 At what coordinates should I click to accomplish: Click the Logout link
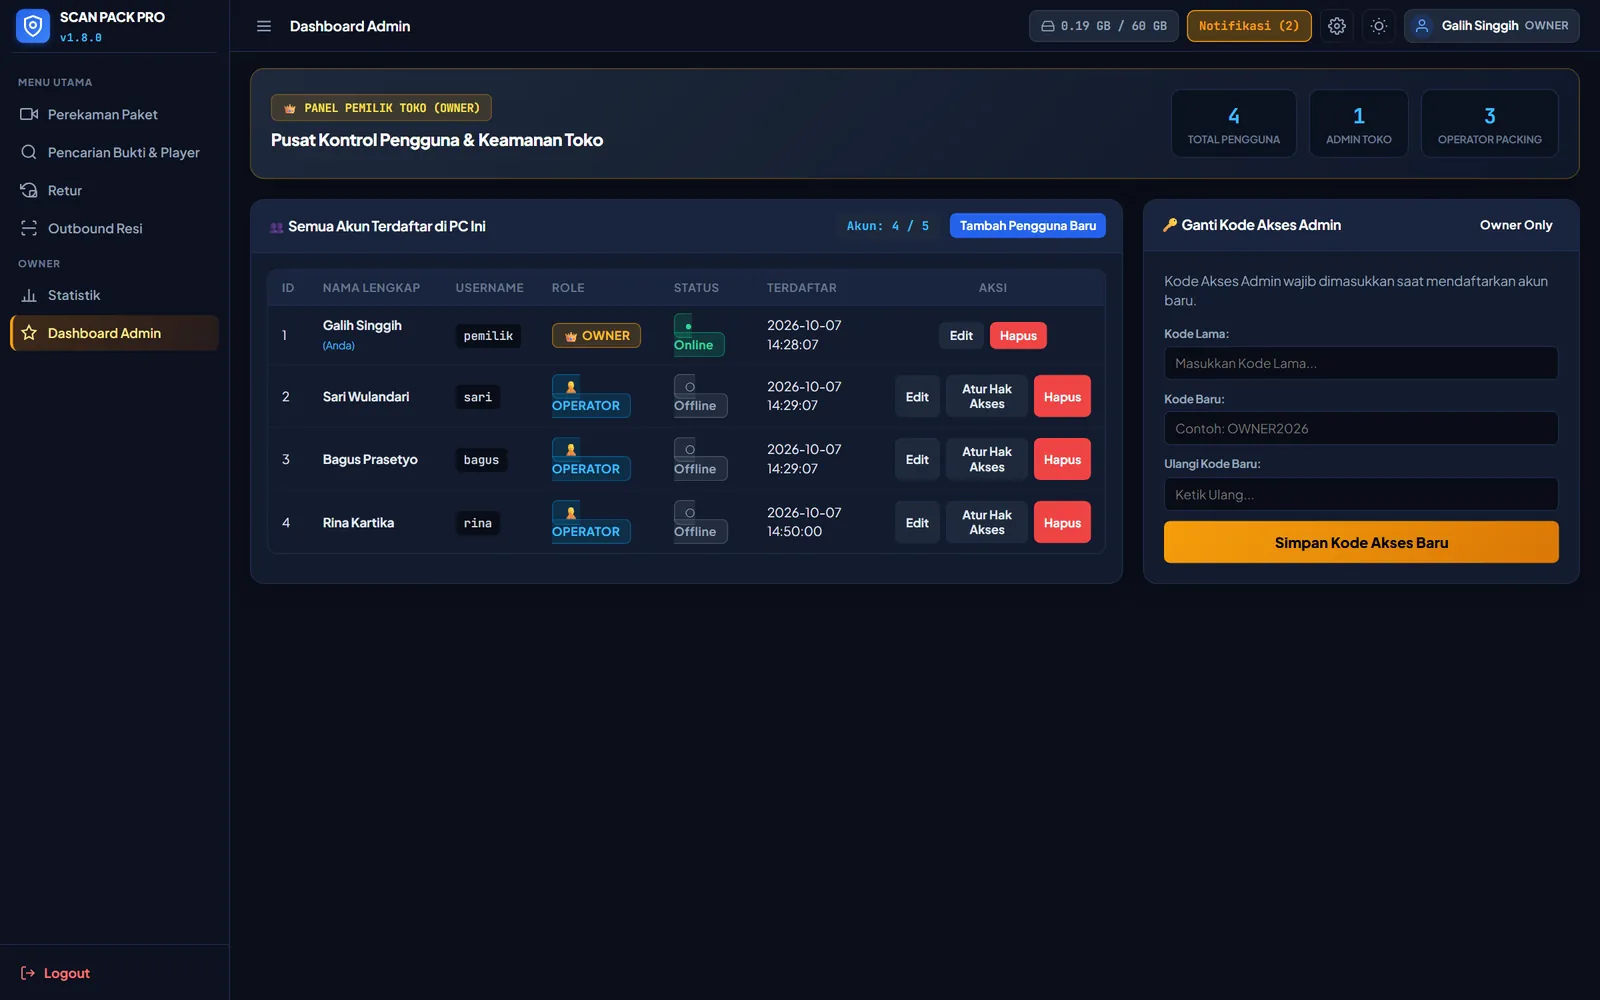[x=55, y=973]
